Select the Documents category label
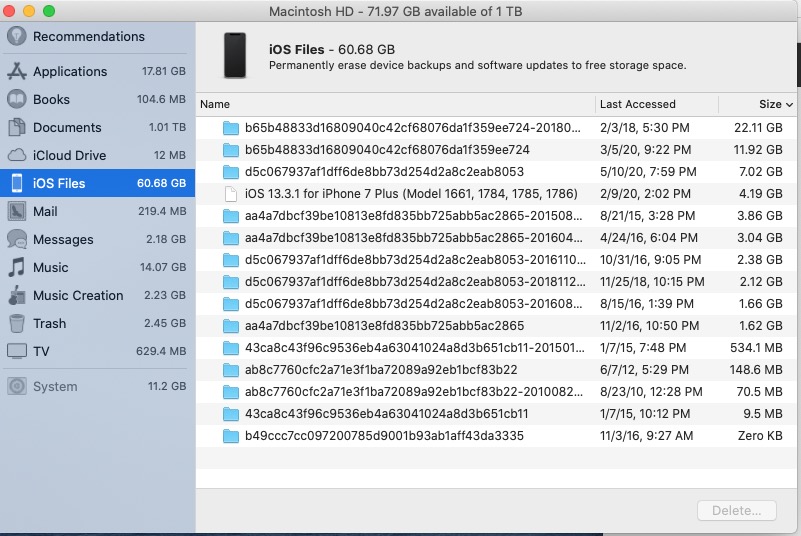This screenshot has height=536, width=801. [x=67, y=127]
